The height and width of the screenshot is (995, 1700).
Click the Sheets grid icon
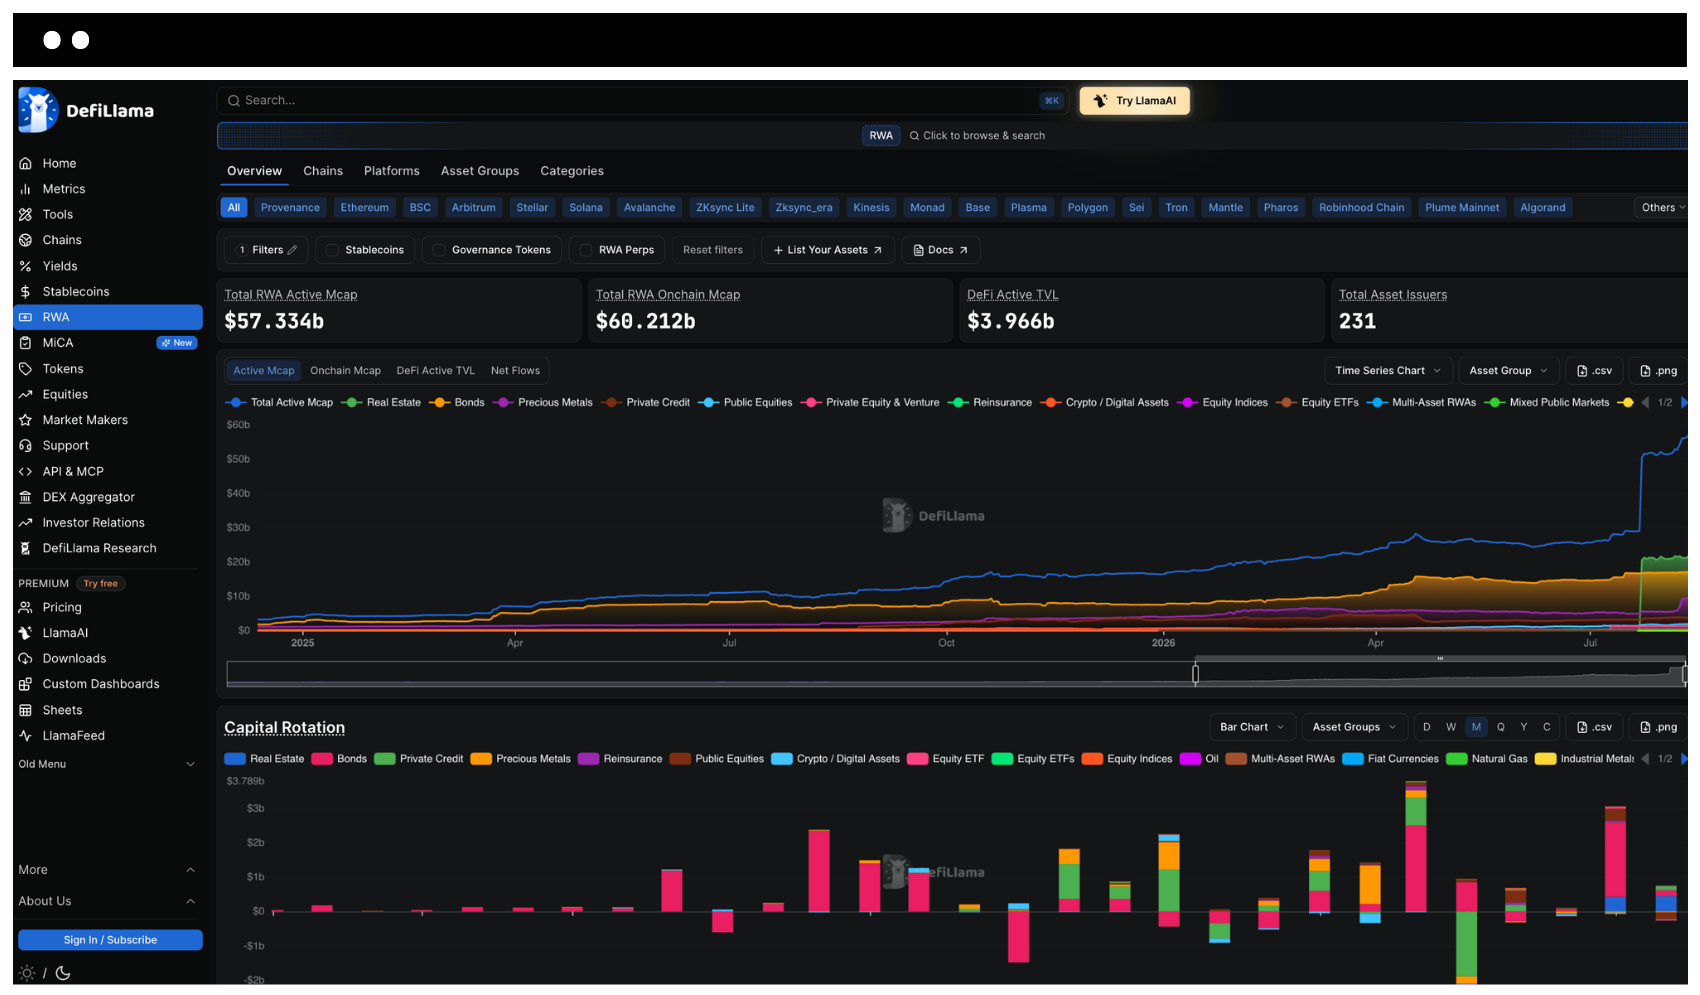pos(26,710)
